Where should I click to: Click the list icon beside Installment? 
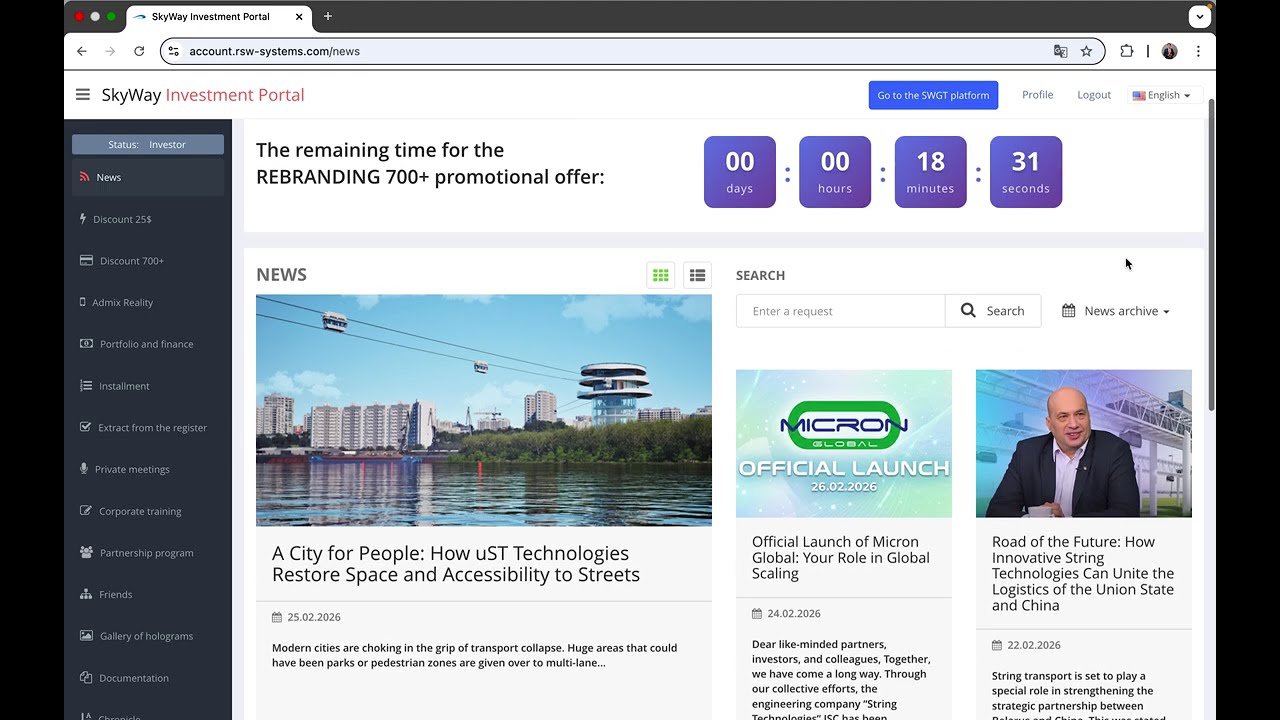(85, 385)
